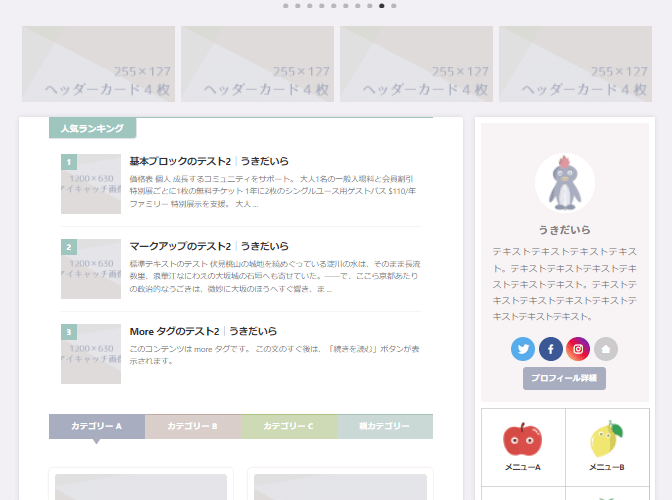Click the メニューB label text

click(606, 467)
